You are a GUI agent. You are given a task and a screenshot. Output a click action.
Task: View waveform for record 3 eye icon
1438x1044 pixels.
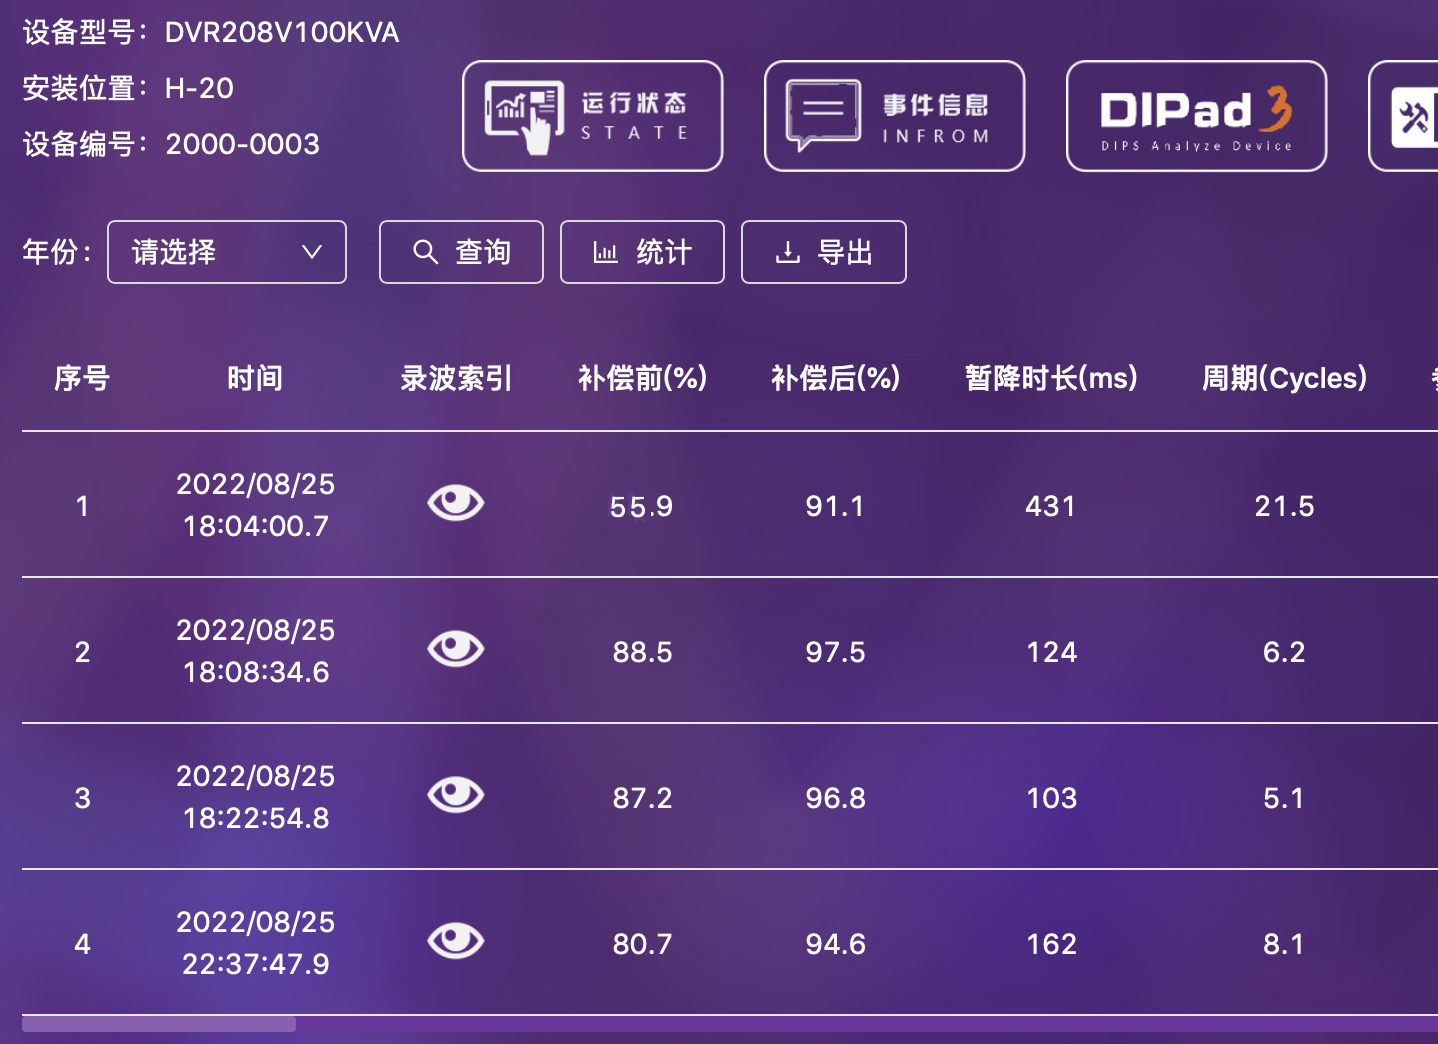(x=456, y=795)
